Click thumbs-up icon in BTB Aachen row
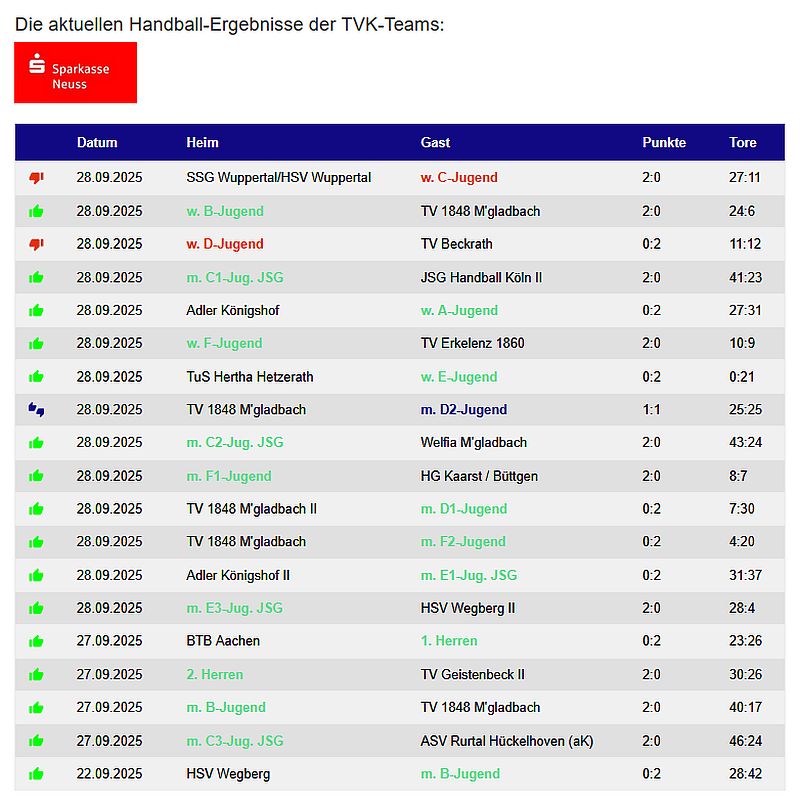This screenshot has width=800, height=804. (x=37, y=641)
